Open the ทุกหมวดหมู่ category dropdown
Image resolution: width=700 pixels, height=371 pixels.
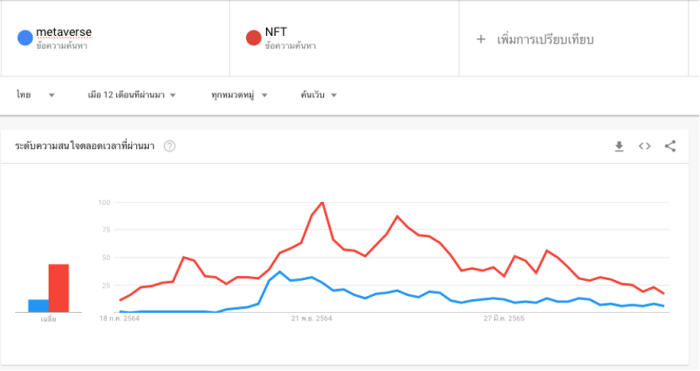coord(239,95)
